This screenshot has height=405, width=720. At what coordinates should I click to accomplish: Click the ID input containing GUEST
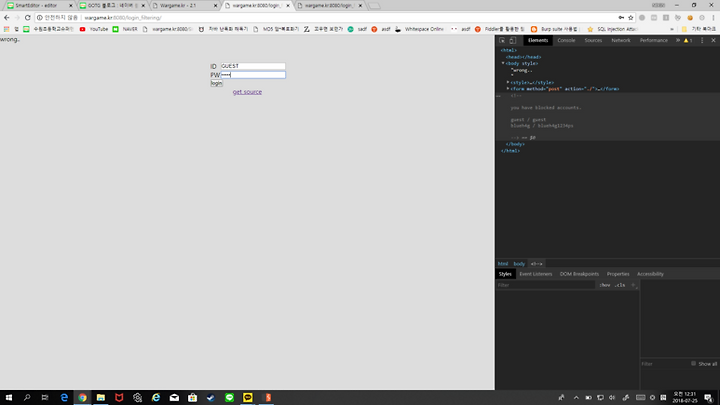click(253, 66)
